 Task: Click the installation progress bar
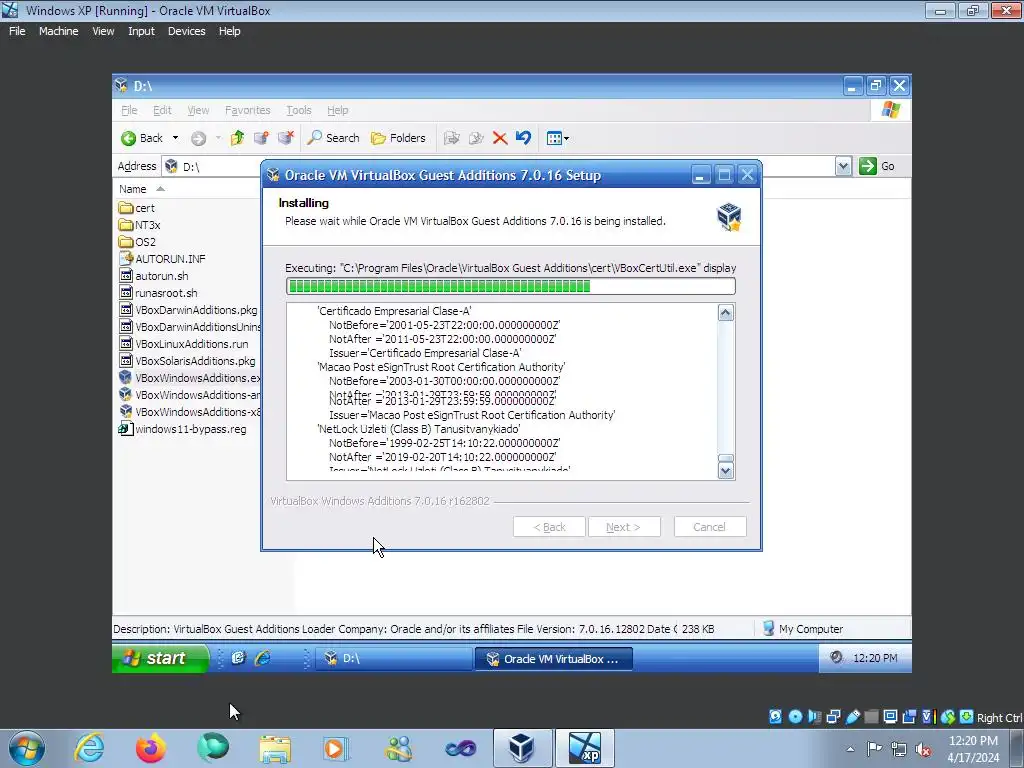(511, 286)
